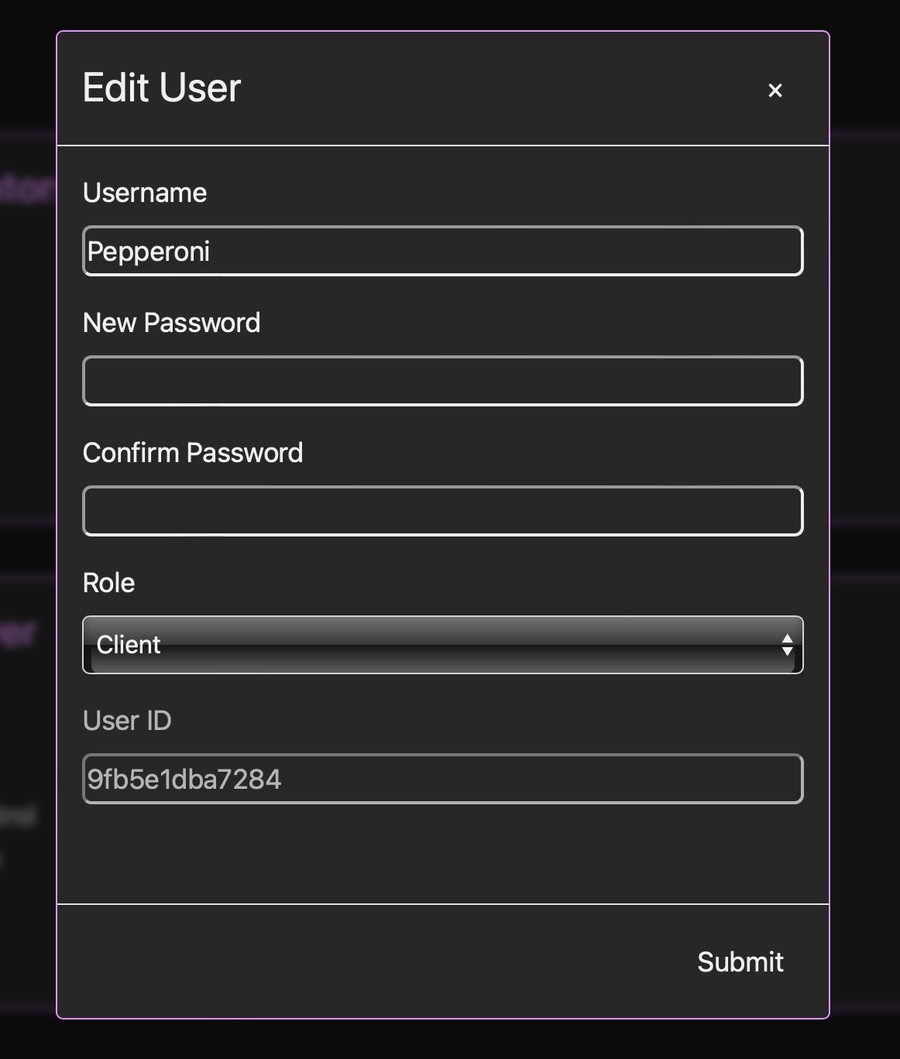The image size is (900, 1059).
Task: Click the User ID label
Action: 127,721
